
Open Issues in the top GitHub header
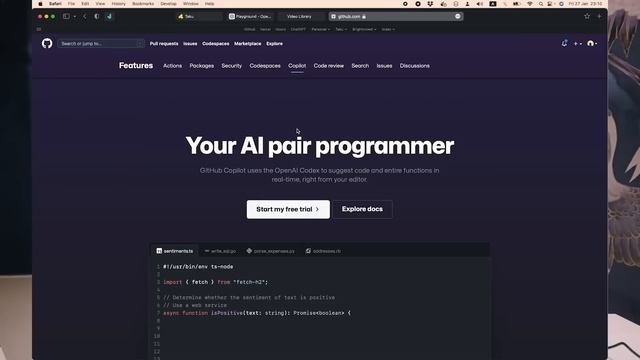coord(190,44)
